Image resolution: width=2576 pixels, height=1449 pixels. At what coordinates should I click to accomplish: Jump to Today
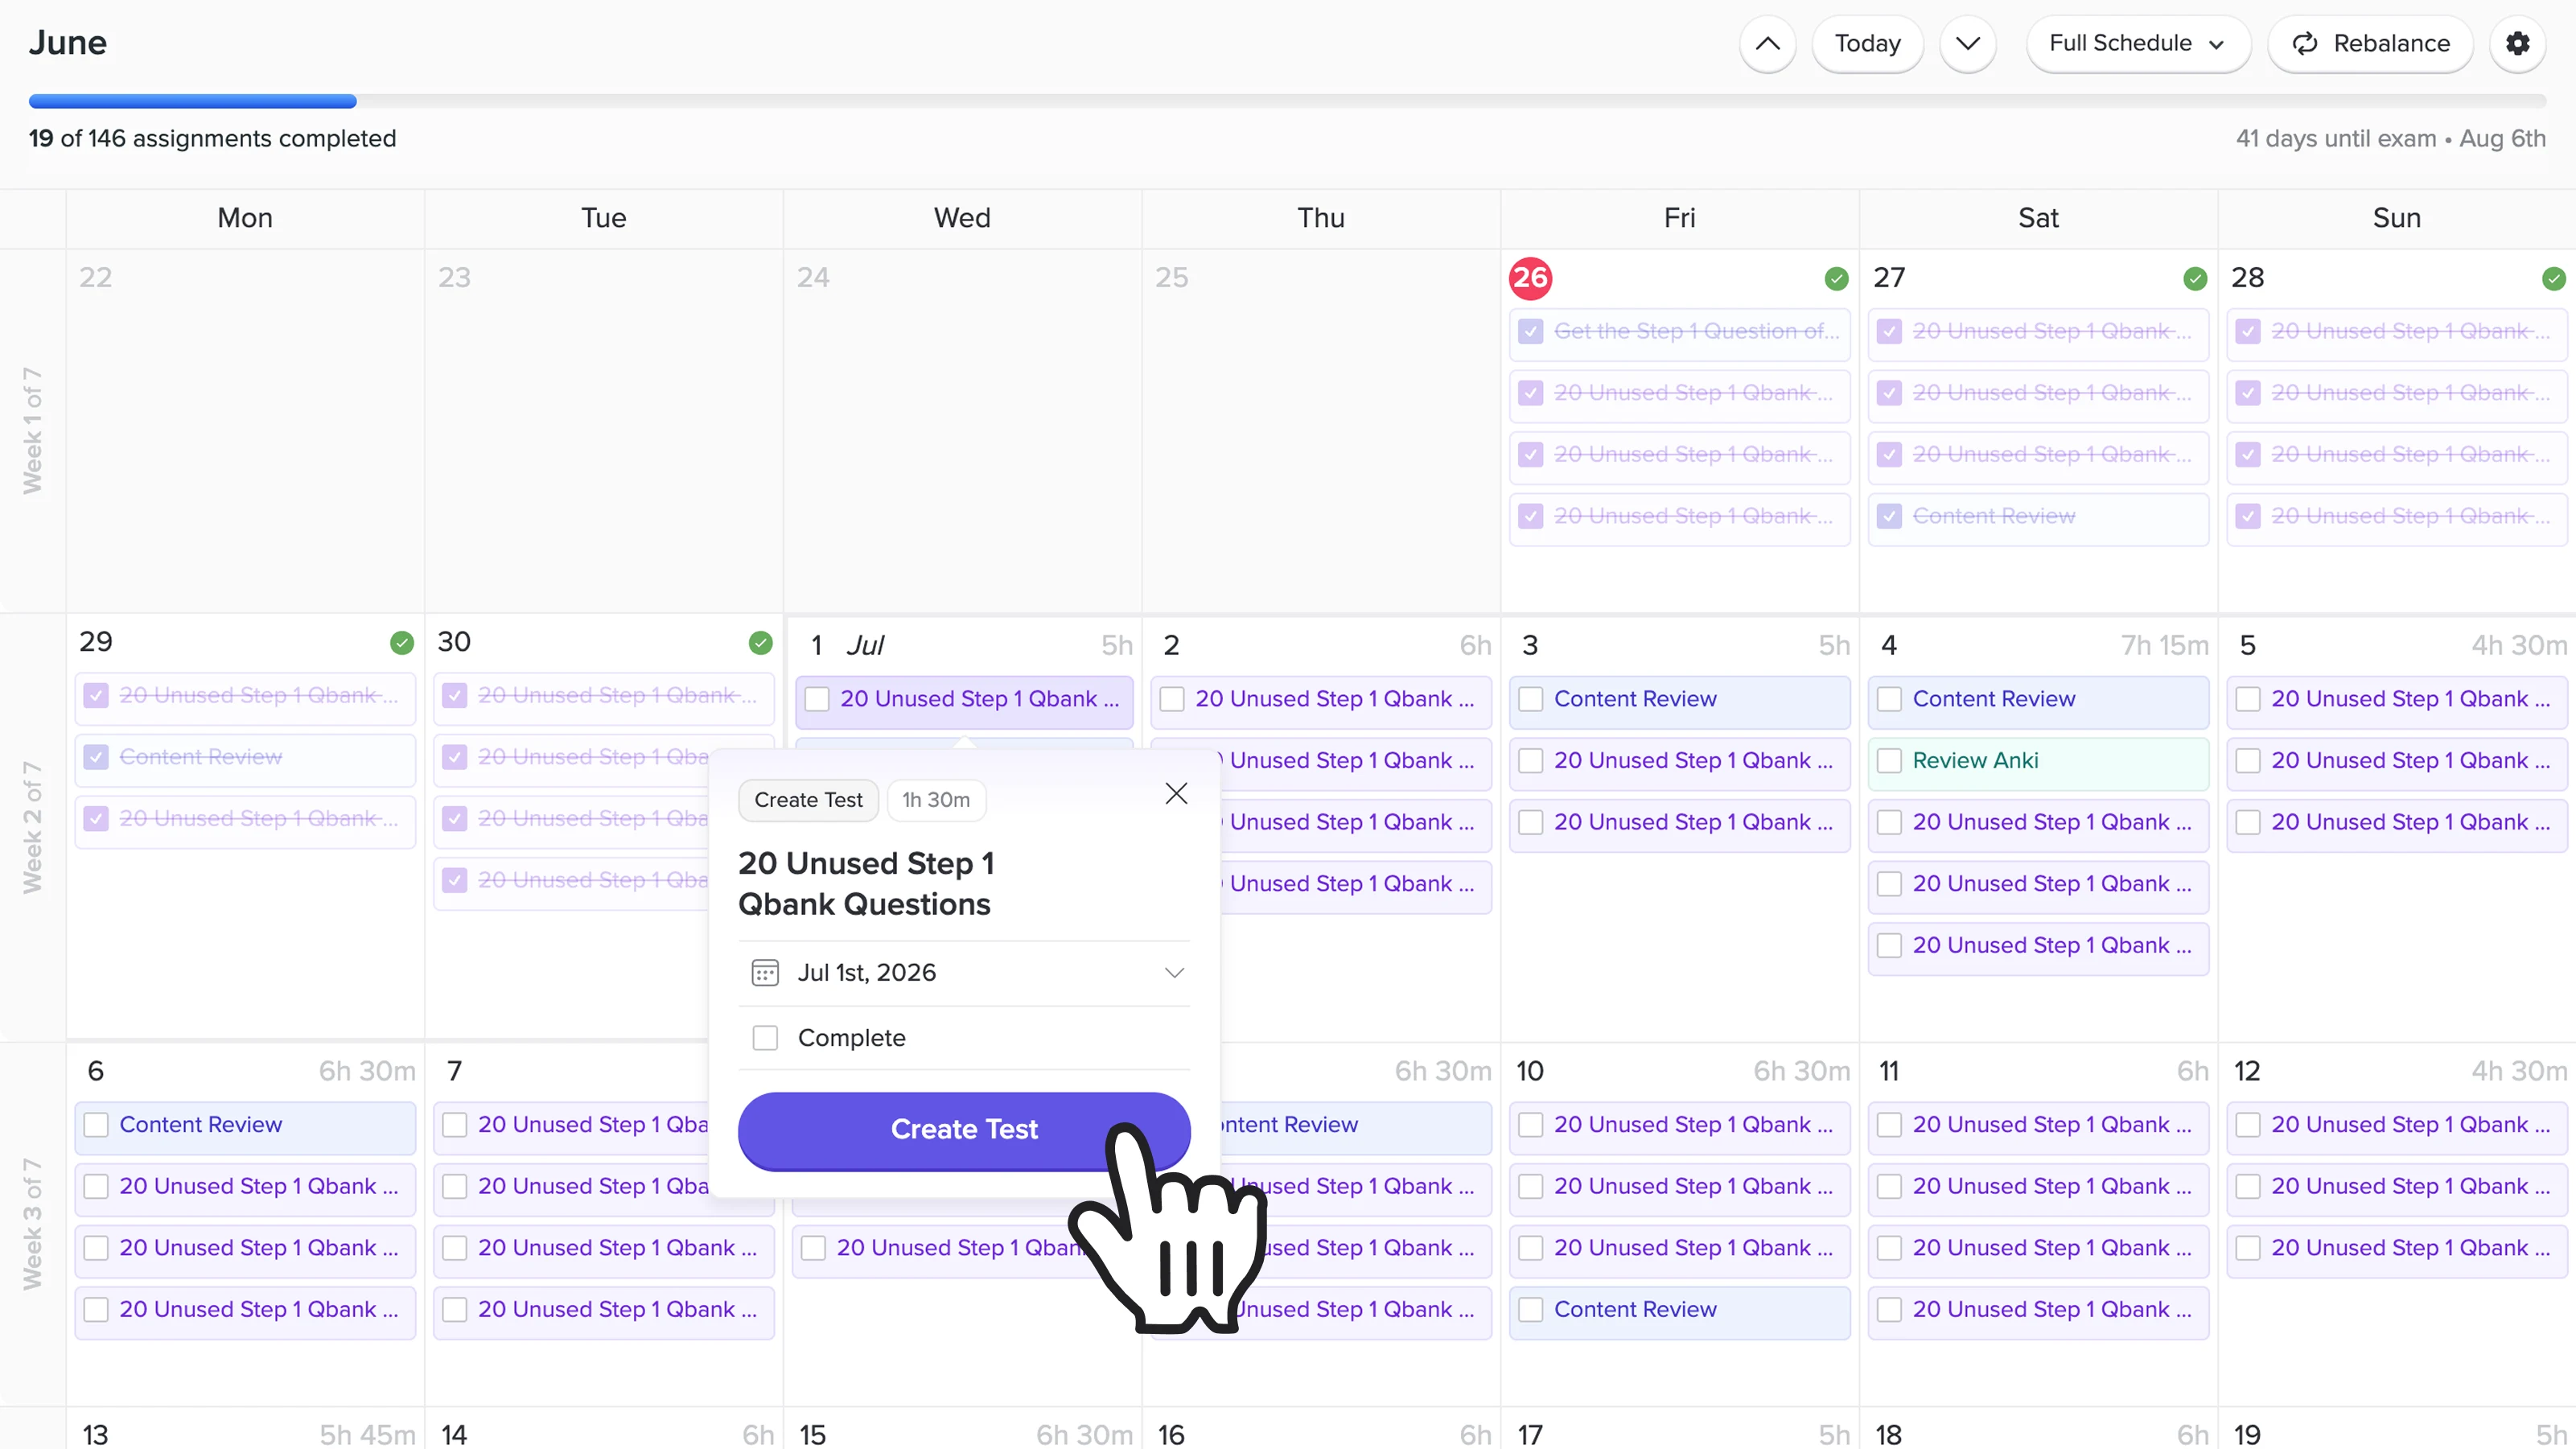(x=1867, y=43)
